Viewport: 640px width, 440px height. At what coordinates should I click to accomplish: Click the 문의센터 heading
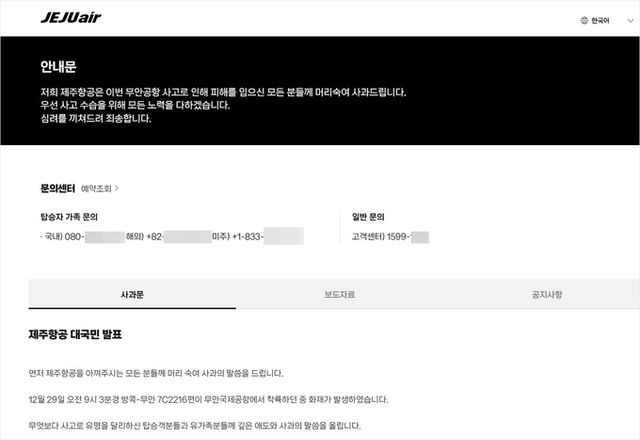click(58, 188)
